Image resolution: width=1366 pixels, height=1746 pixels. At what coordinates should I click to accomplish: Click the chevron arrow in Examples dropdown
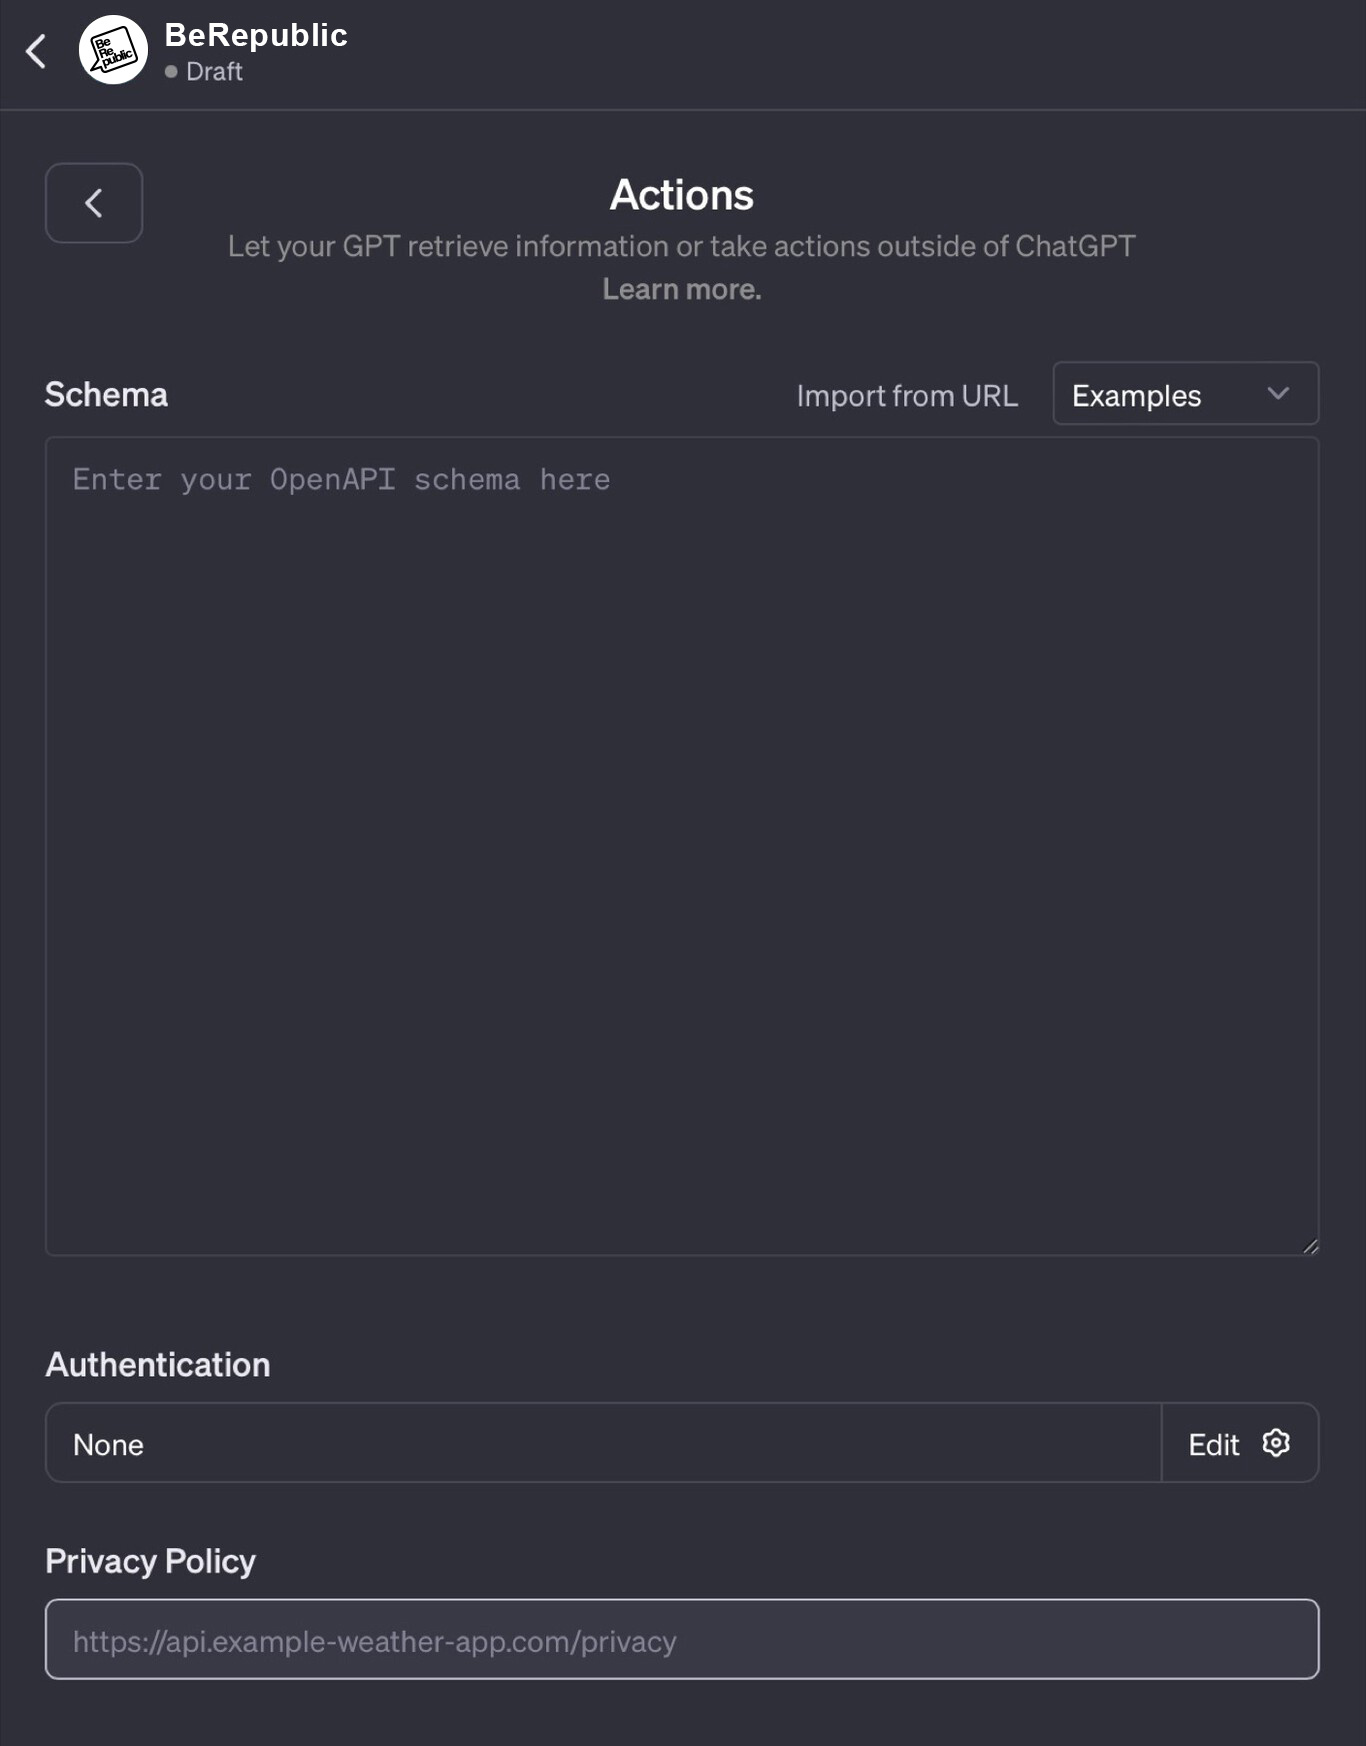(1278, 394)
